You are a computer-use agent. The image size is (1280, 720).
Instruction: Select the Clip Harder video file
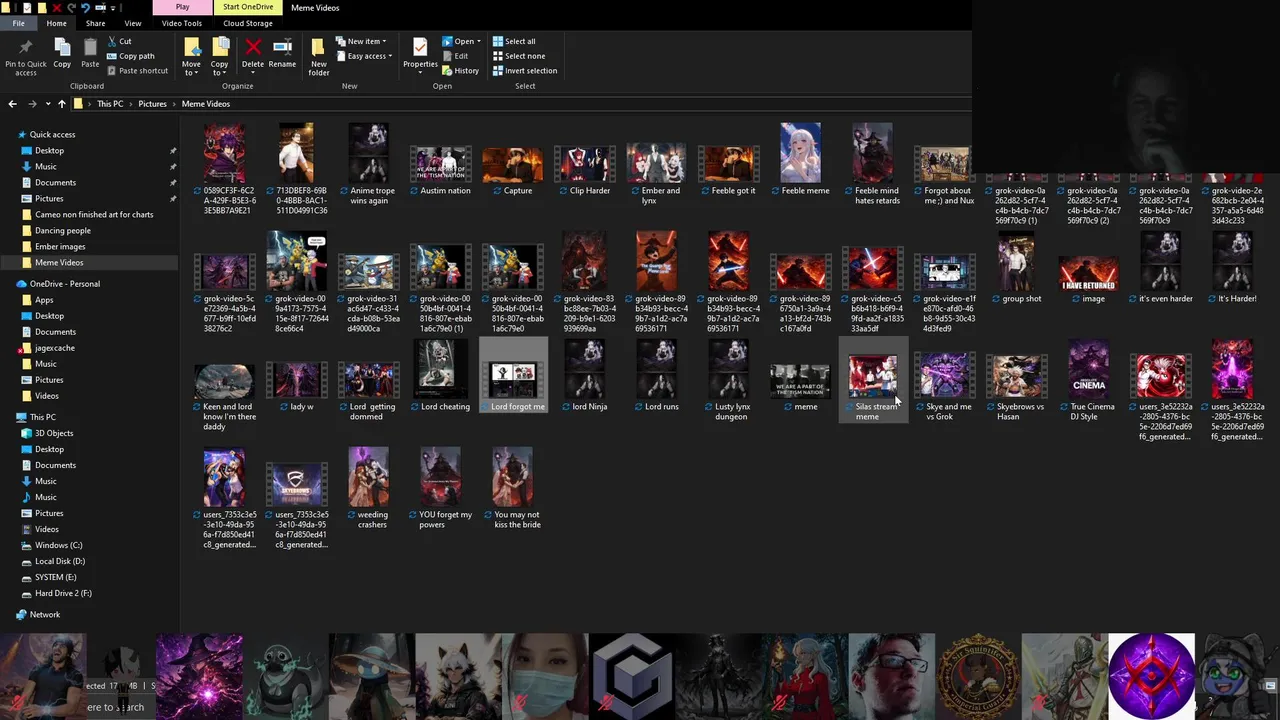pos(585,170)
